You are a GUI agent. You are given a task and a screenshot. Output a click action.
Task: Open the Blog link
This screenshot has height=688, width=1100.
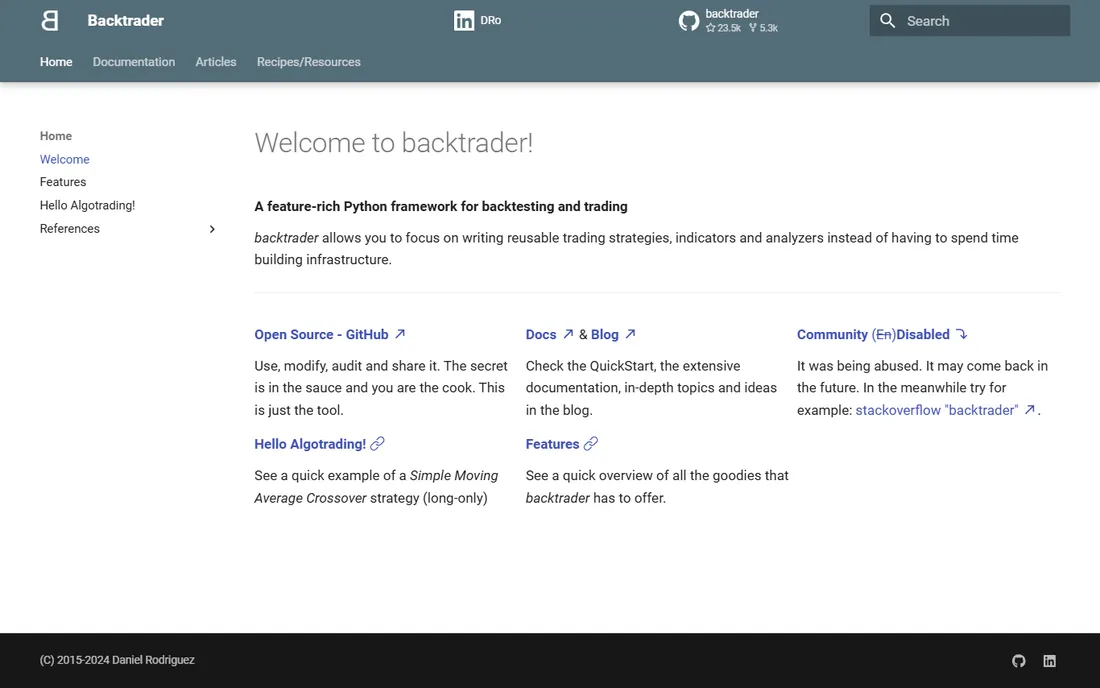pos(605,335)
